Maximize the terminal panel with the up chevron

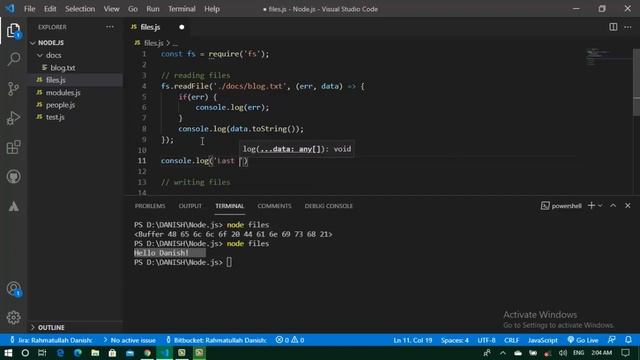coord(613,206)
